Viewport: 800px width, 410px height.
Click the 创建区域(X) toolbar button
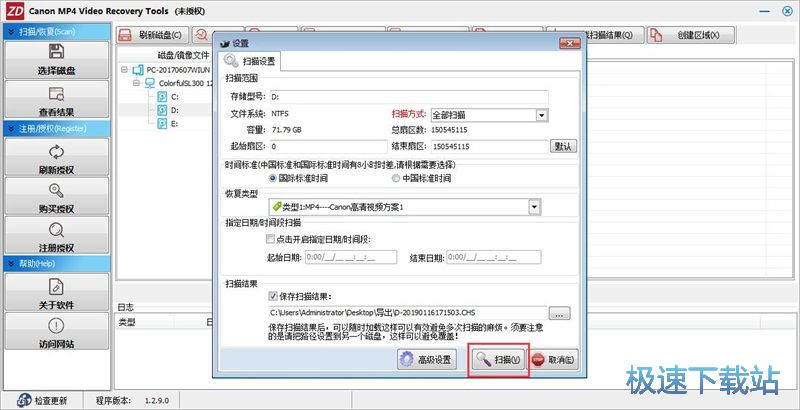[691, 35]
